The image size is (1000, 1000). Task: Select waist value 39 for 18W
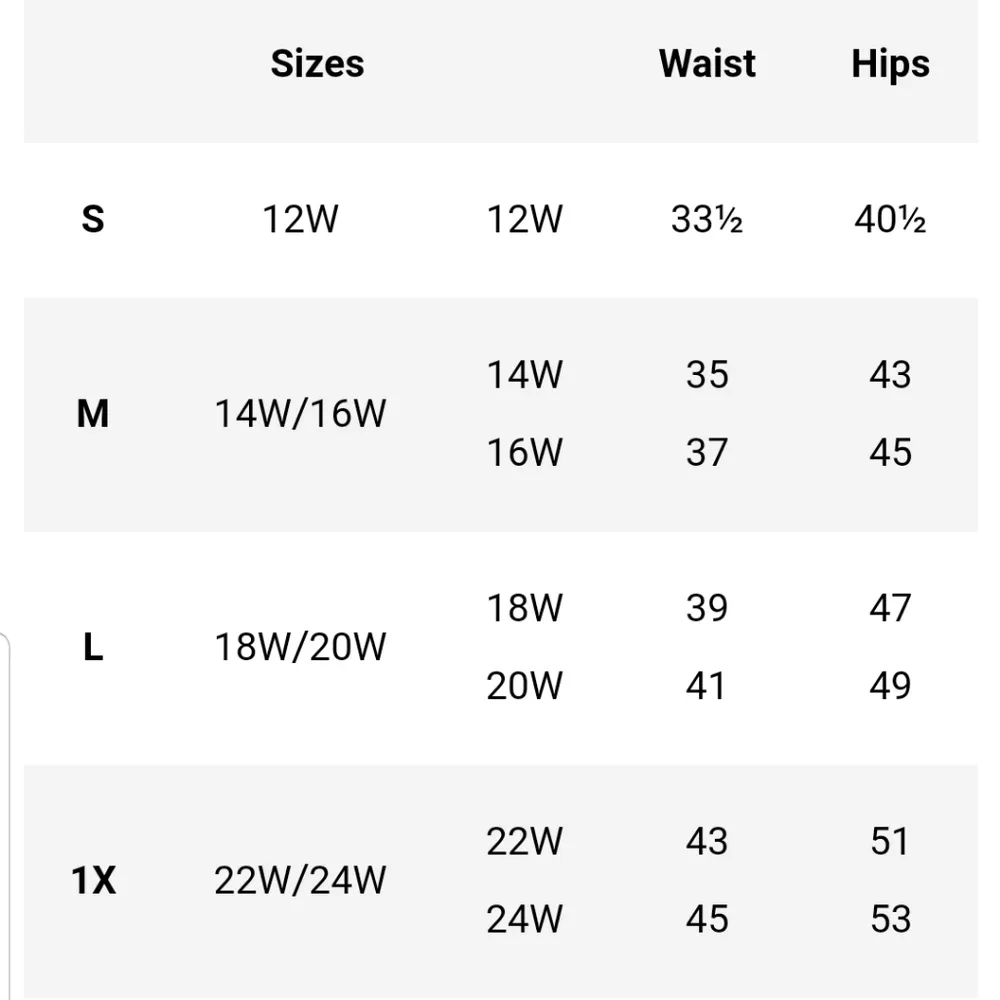[707, 608]
